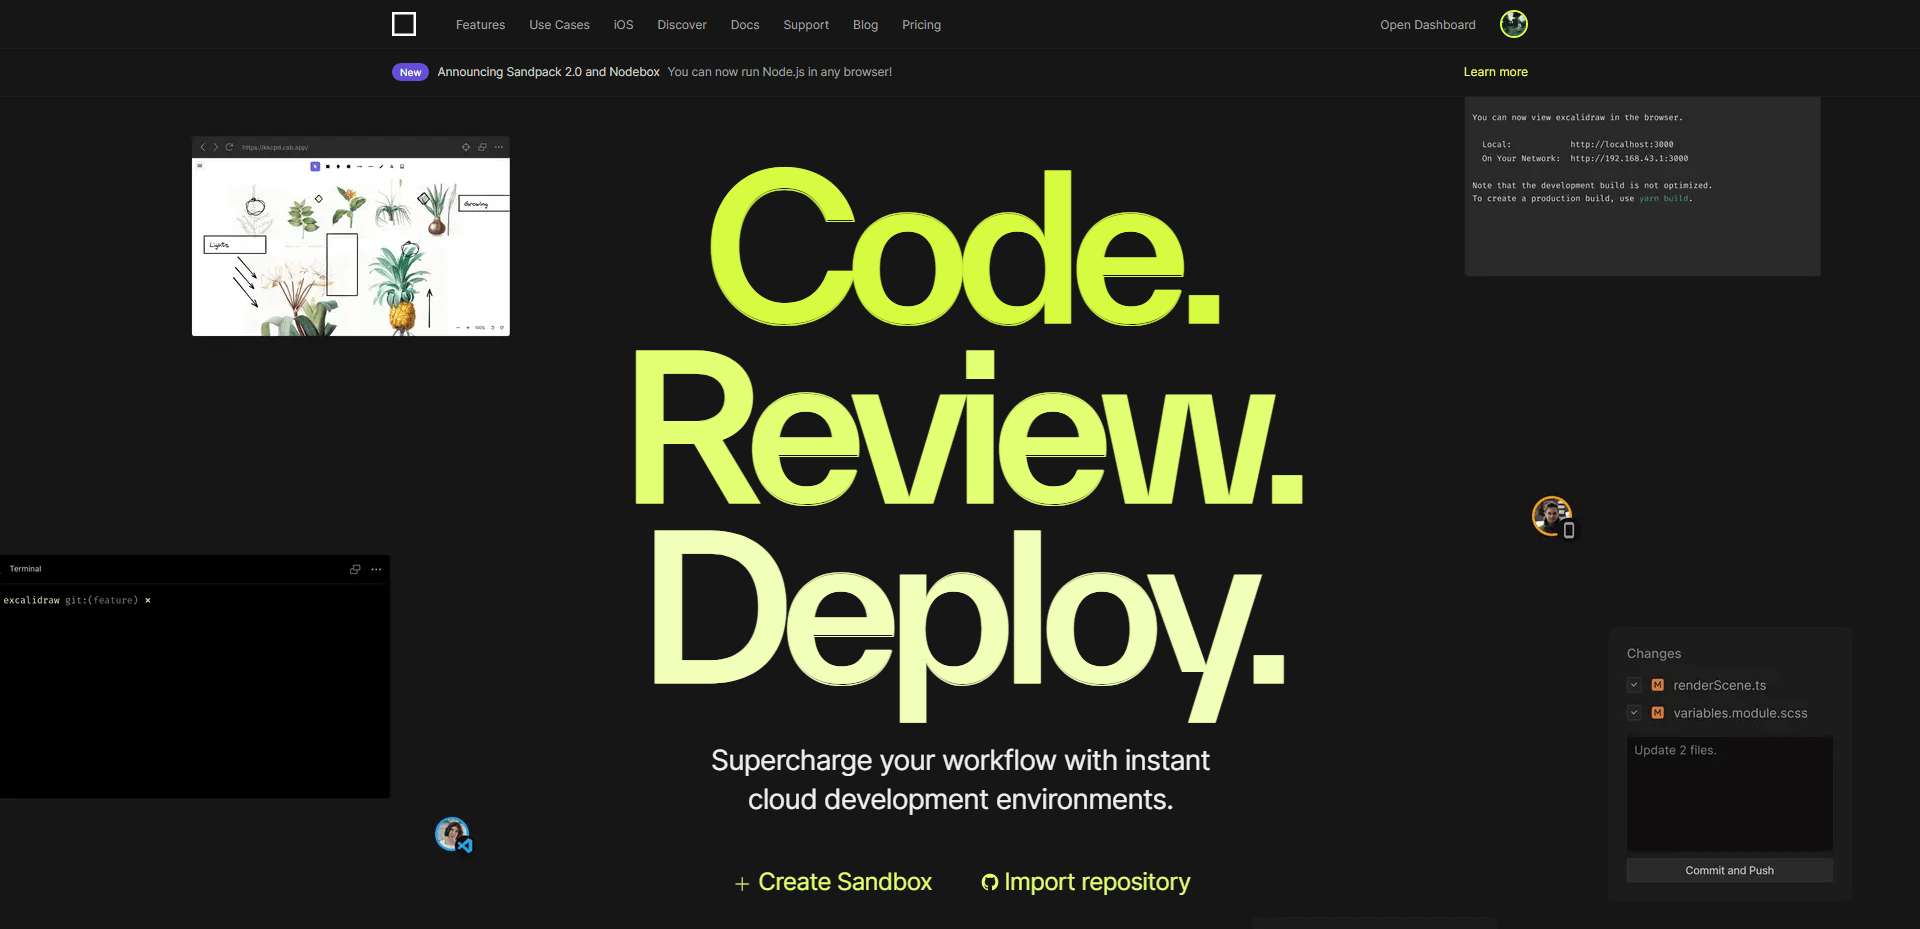1920x929 pixels.
Task: Click the modified icon beside renderScene.ts
Action: [x=1658, y=685]
